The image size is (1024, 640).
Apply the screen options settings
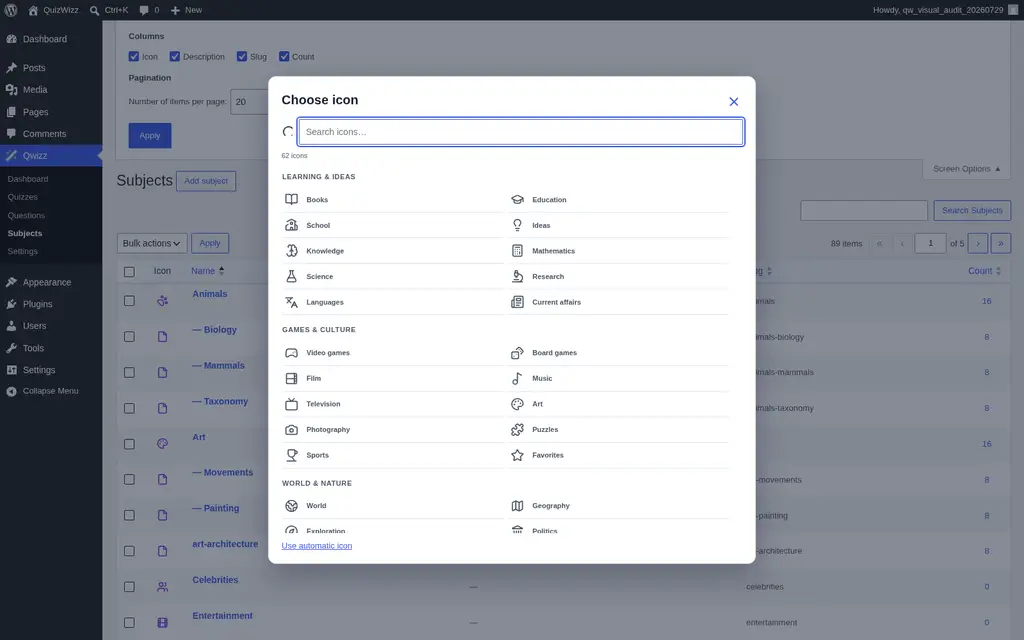[150, 135]
